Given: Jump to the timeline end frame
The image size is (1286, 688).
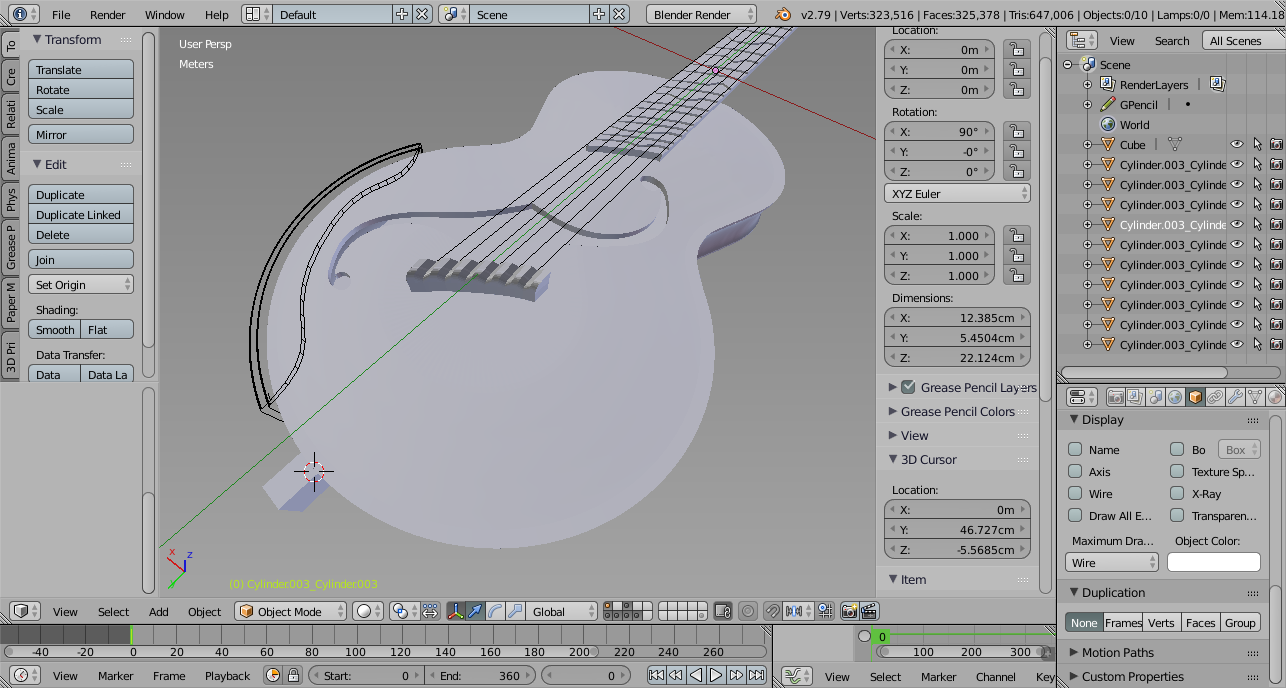Looking at the screenshot, I should pos(756,676).
